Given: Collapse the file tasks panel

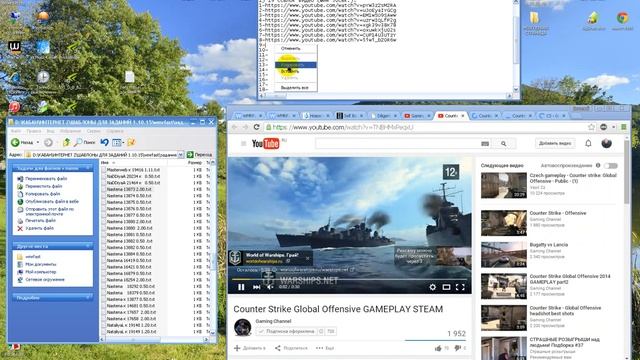Looking at the screenshot, I should pos(88,168).
